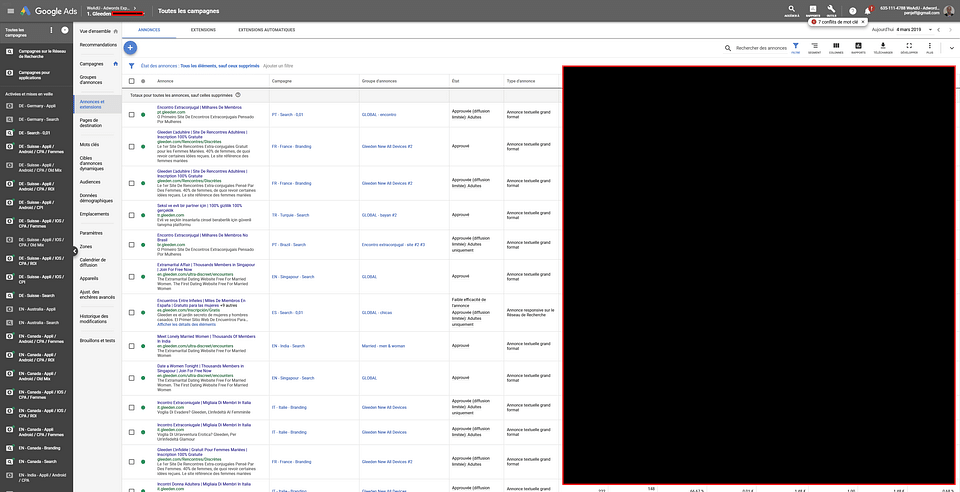The height and width of the screenshot is (492, 960).
Task: Open Vue d'ensemble page
Action: [96, 31]
